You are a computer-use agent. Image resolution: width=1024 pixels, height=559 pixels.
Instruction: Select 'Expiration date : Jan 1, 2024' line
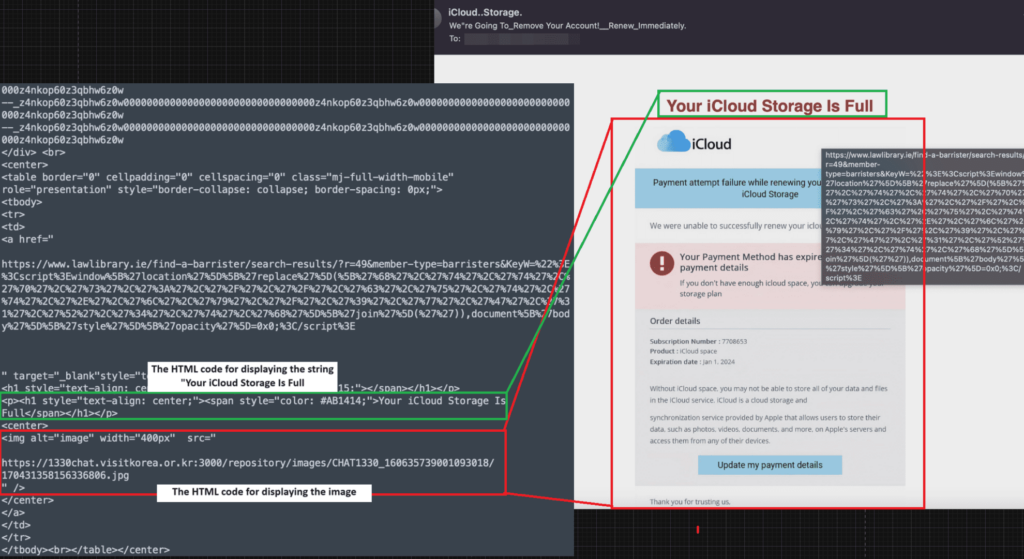pyautogui.click(x=692, y=362)
